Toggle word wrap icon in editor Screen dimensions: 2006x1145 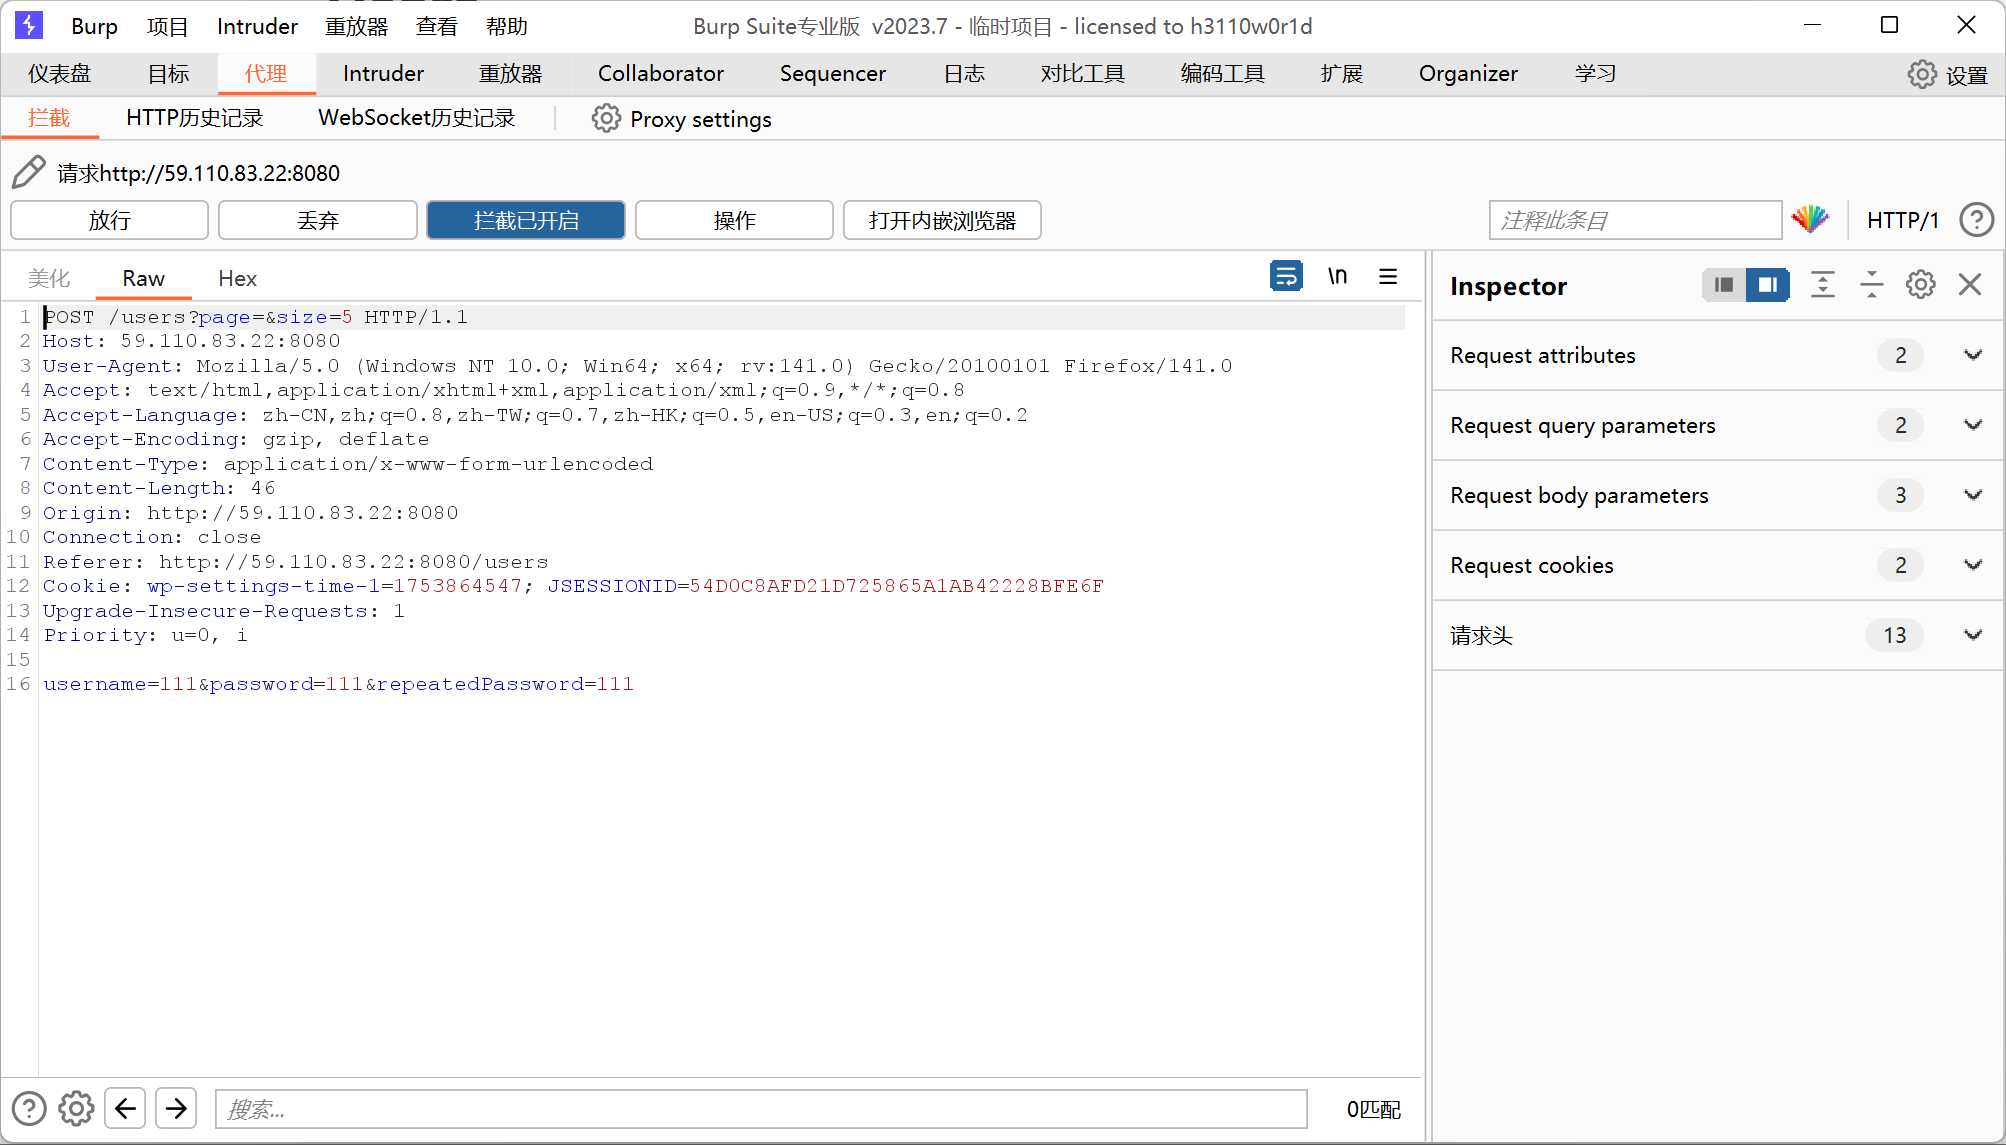(x=1286, y=276)
